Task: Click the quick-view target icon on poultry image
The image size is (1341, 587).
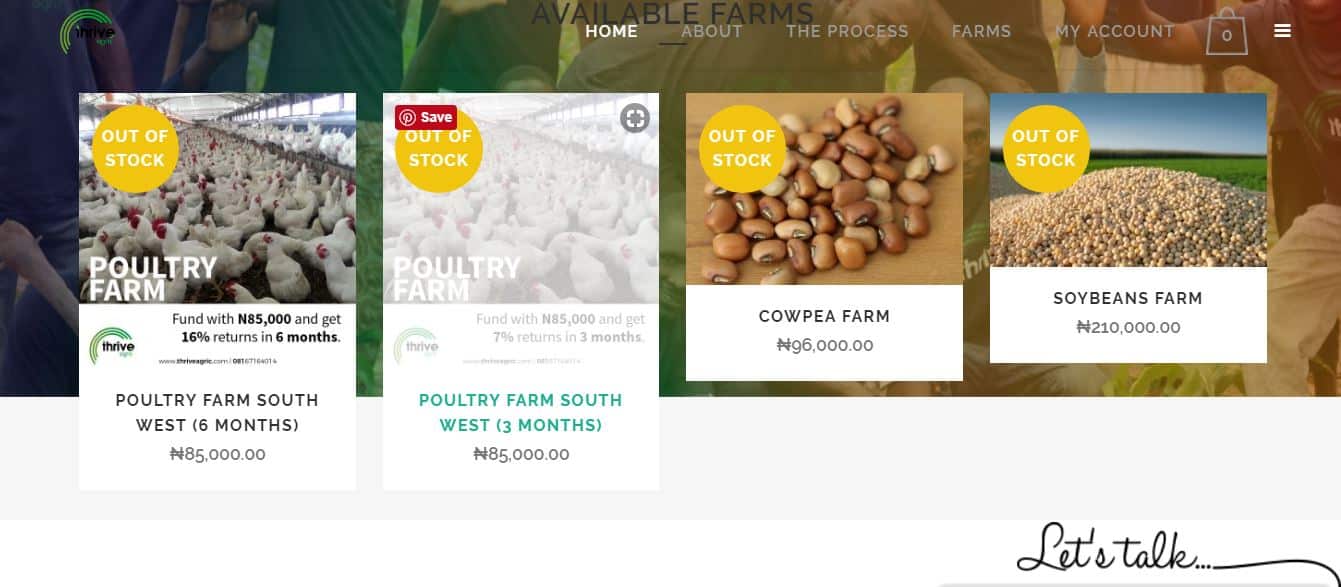Action: pos(635,118)
